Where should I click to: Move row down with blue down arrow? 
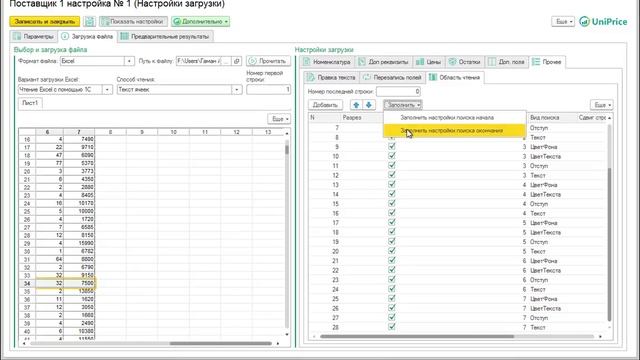[x=369, y=105]
